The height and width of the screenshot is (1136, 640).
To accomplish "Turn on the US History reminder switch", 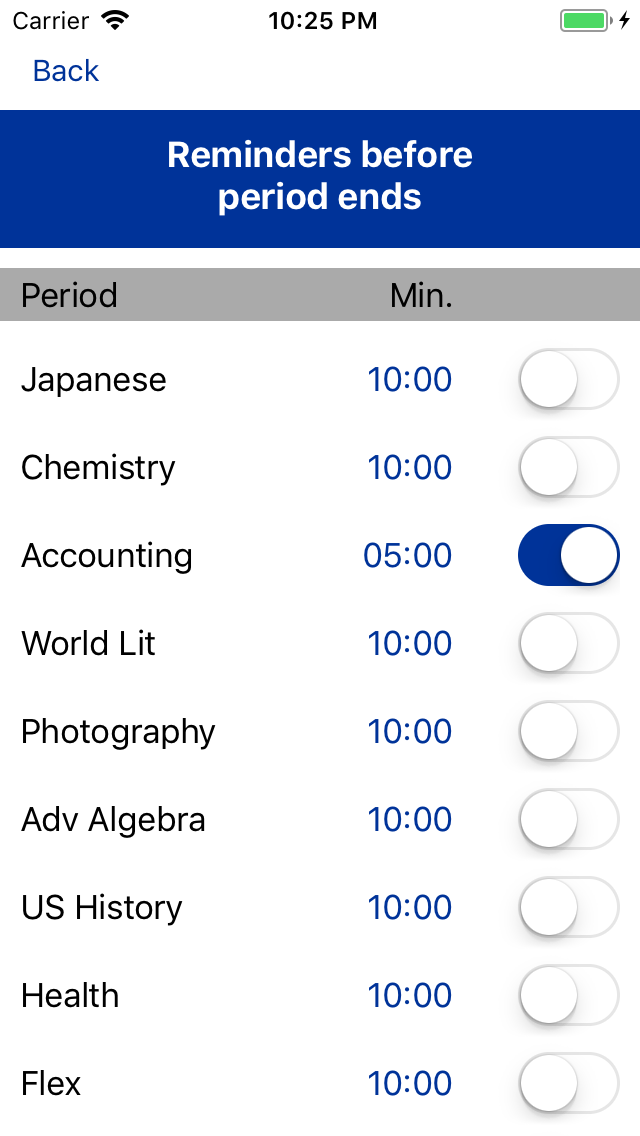I will (567, 907).
